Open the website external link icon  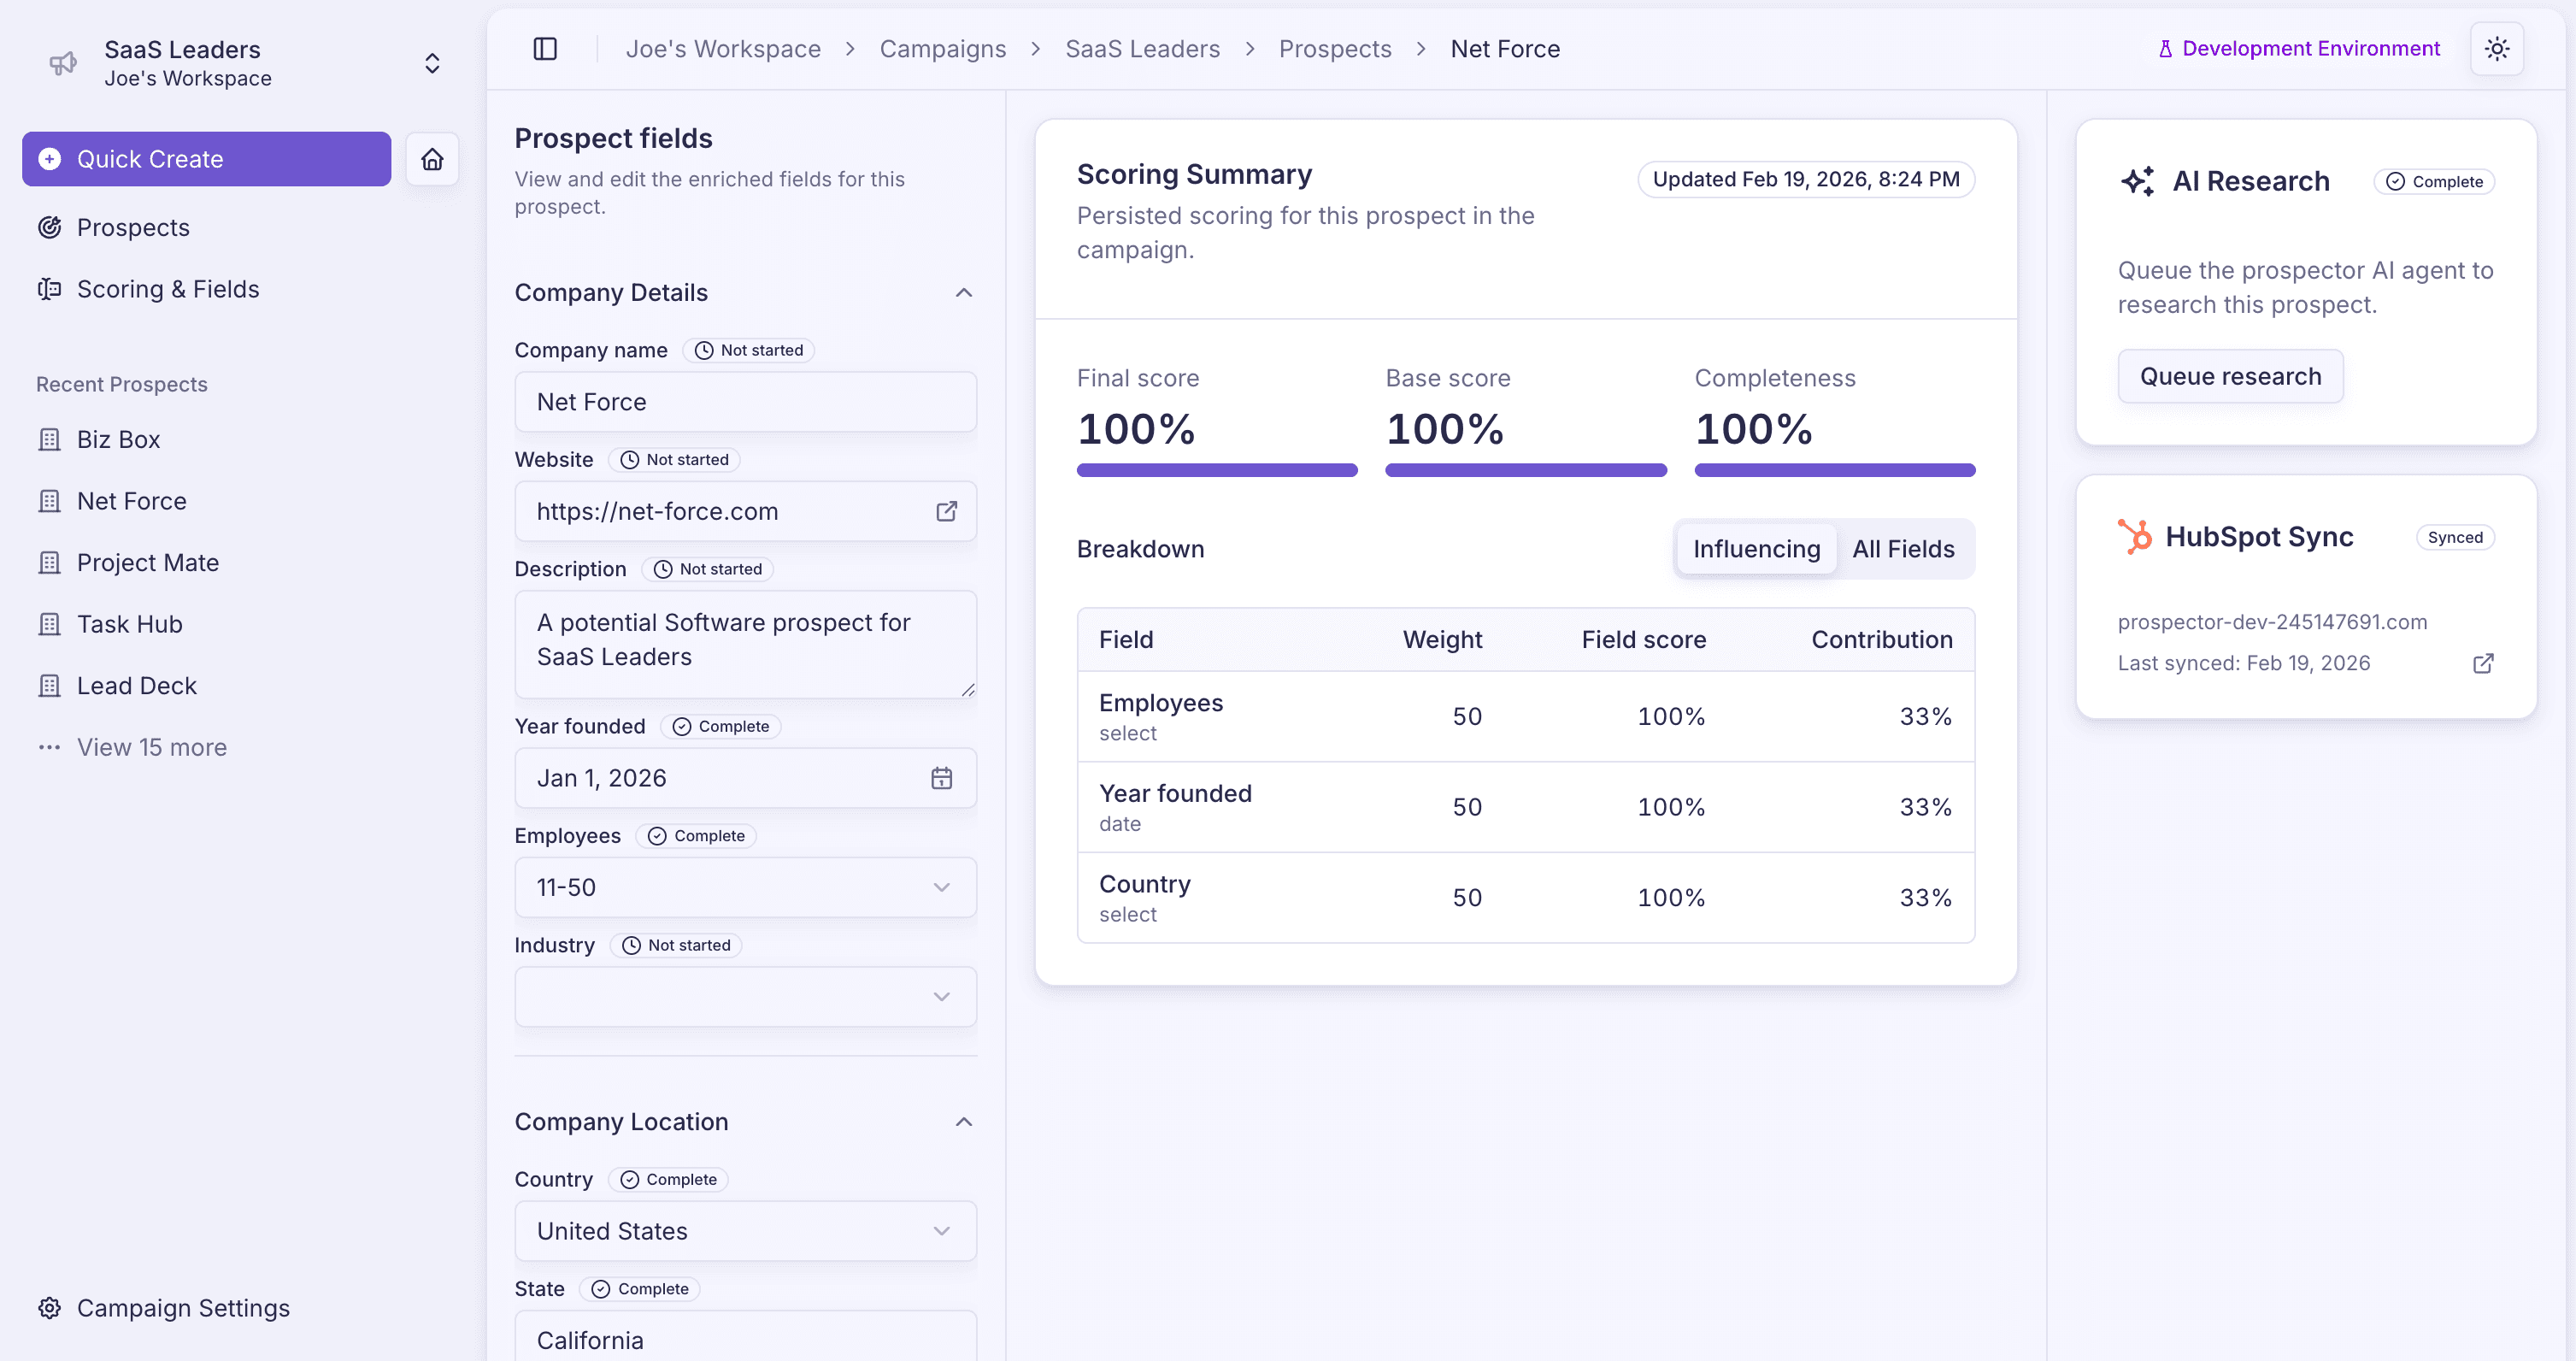click(x=946, y=511)
